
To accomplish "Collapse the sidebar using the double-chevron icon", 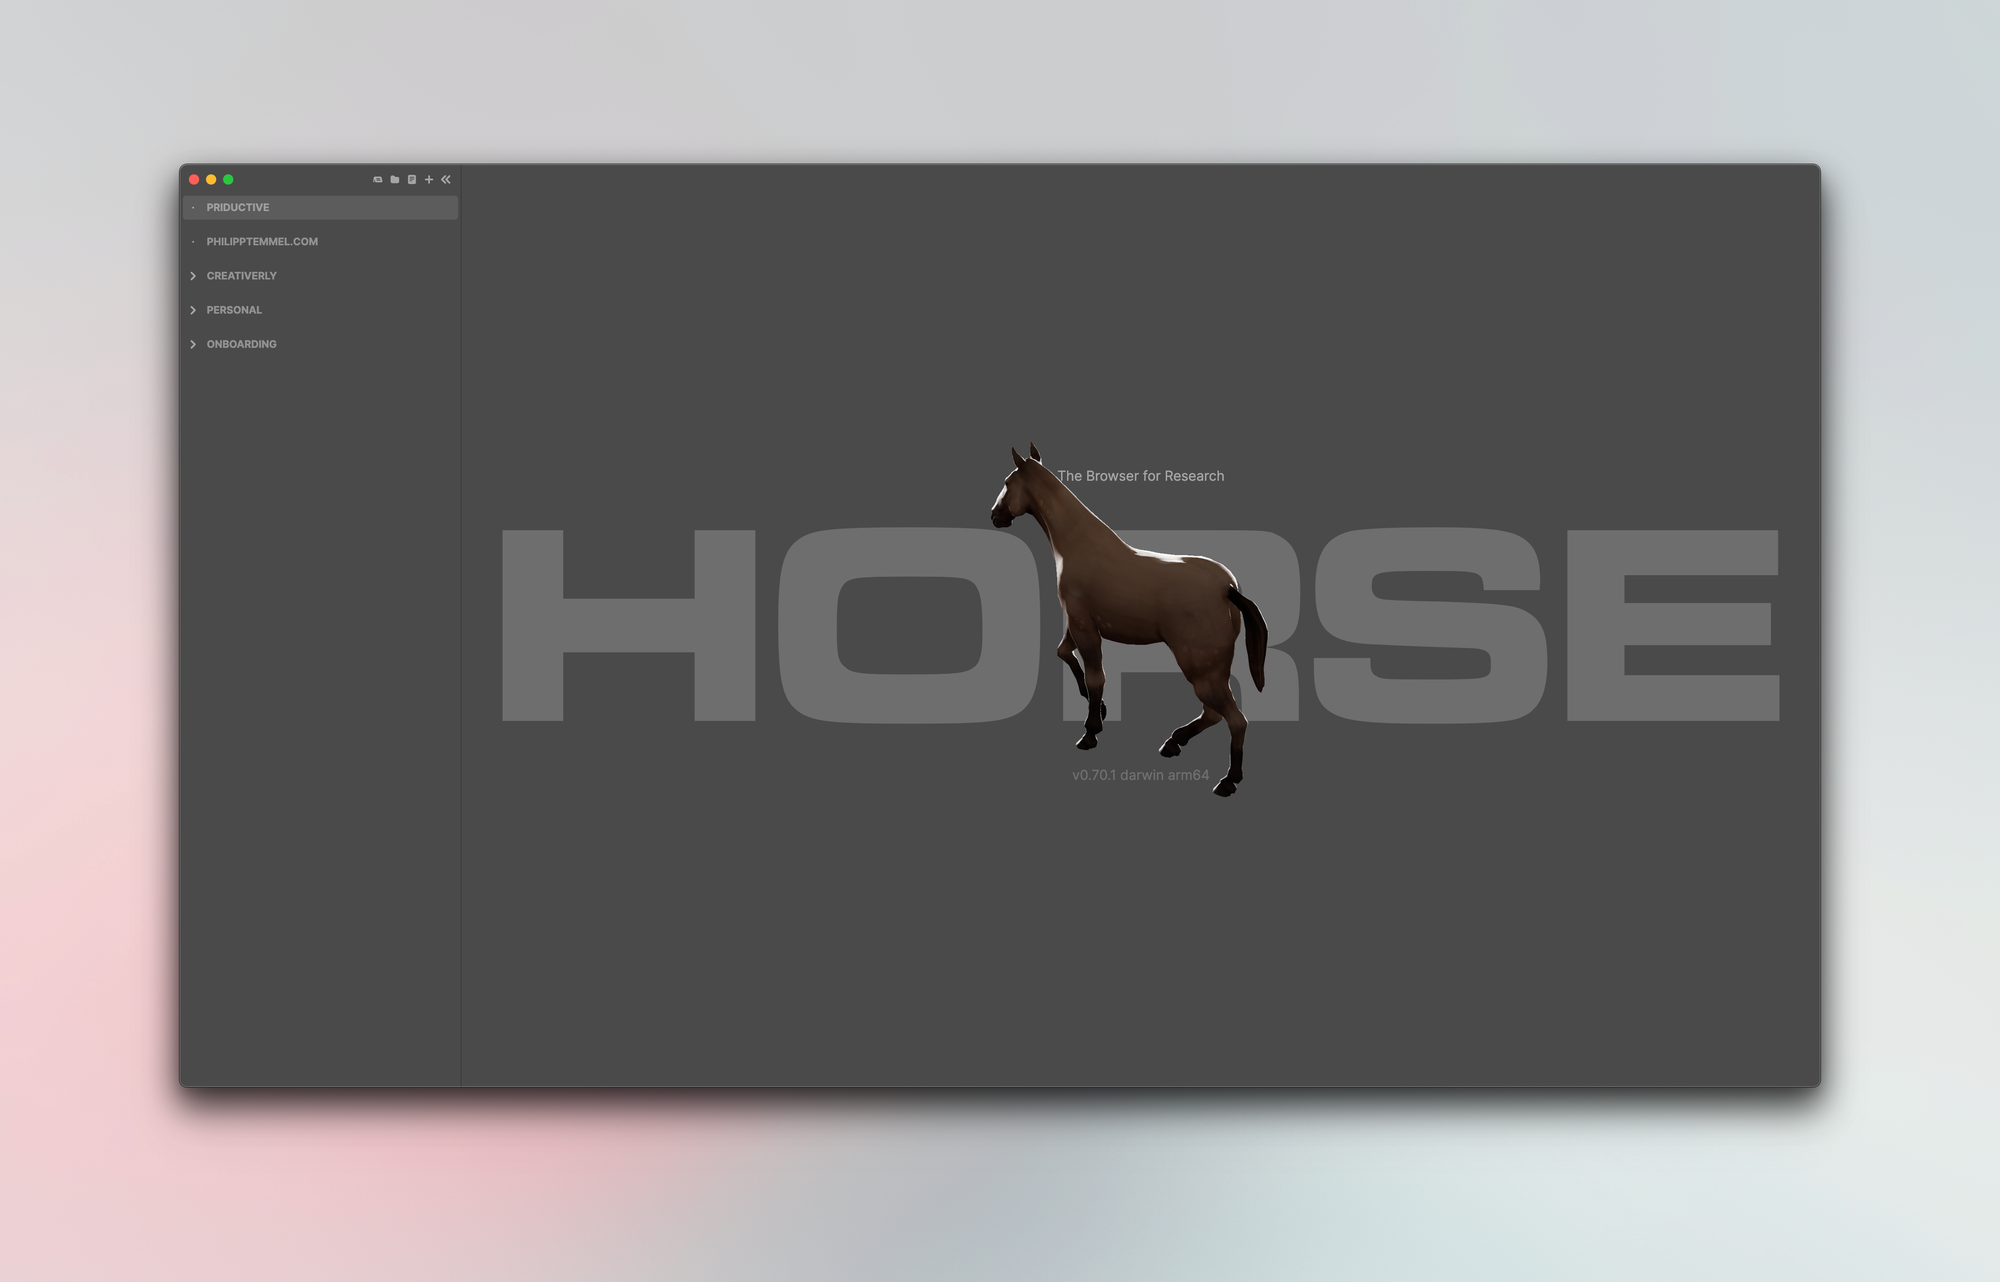I will pos(446,179).
